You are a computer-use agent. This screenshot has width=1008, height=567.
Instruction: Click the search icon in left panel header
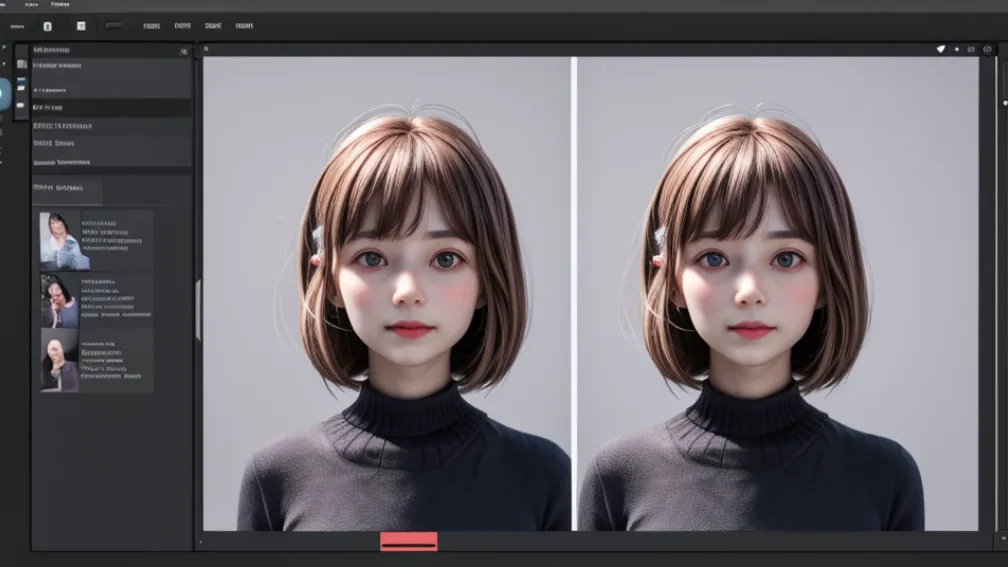coord(183,50)
